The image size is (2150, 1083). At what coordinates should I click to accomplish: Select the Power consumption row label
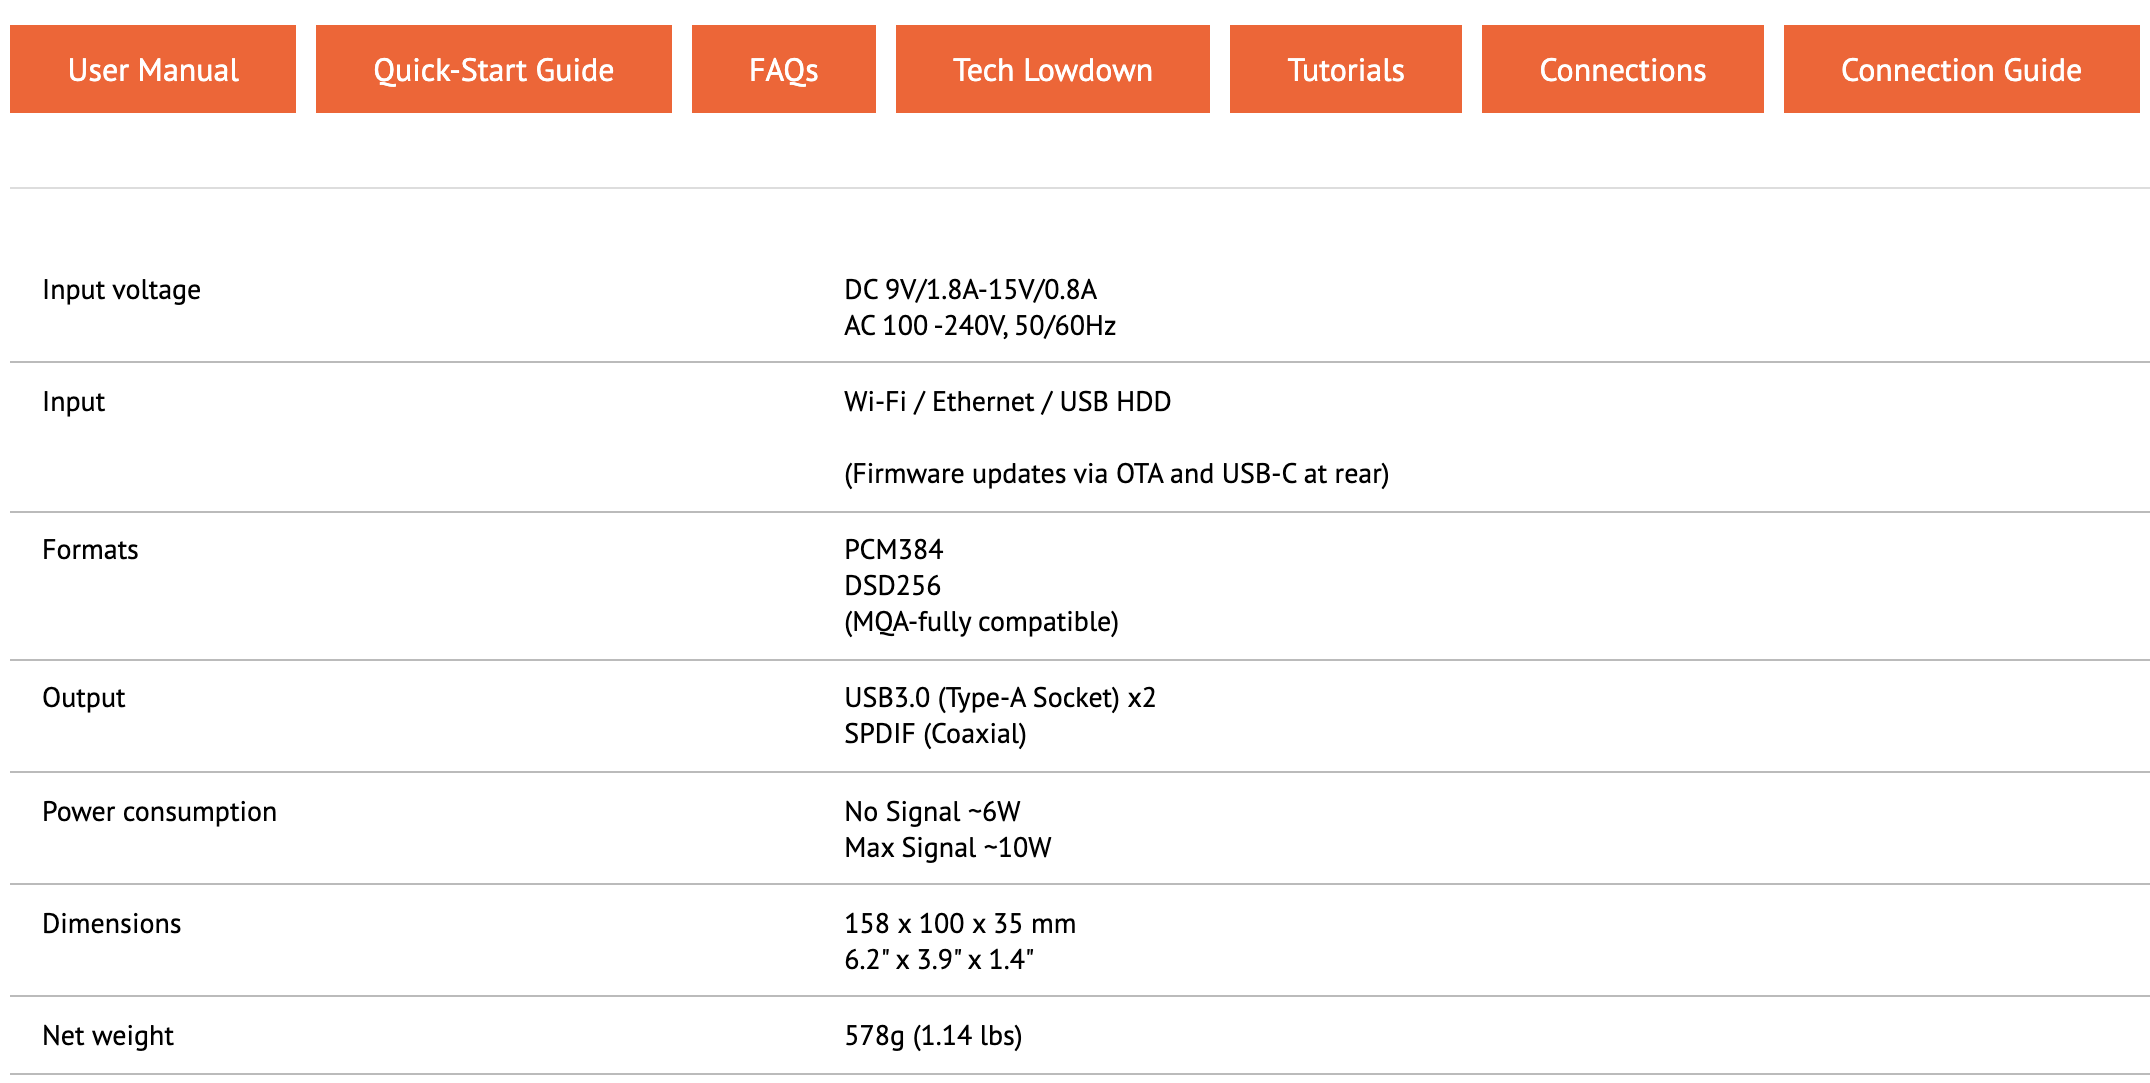point(160,812)
